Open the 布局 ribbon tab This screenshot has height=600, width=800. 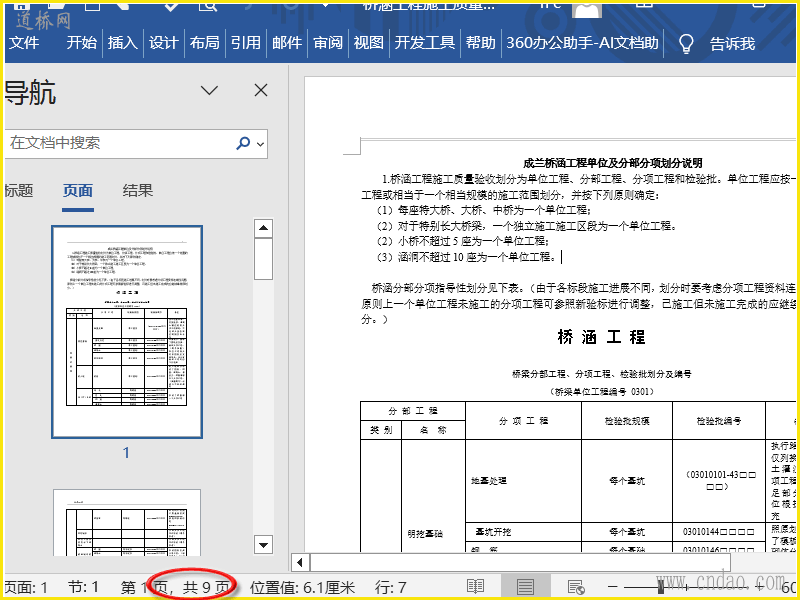tap(205, 43)
